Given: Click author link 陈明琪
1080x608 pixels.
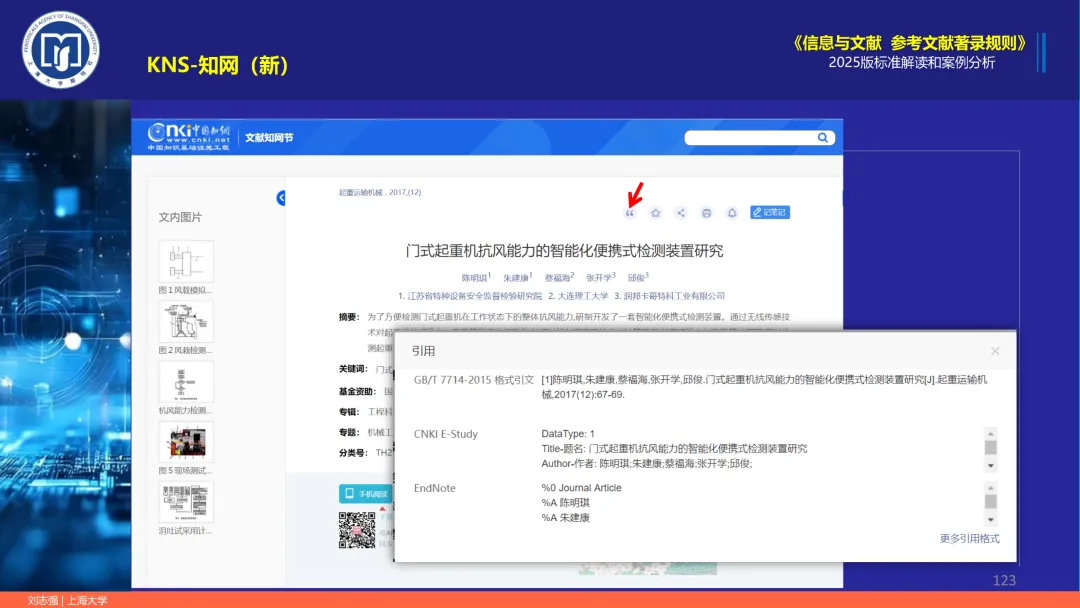Looking at the screenshot, I should (475, 277).
